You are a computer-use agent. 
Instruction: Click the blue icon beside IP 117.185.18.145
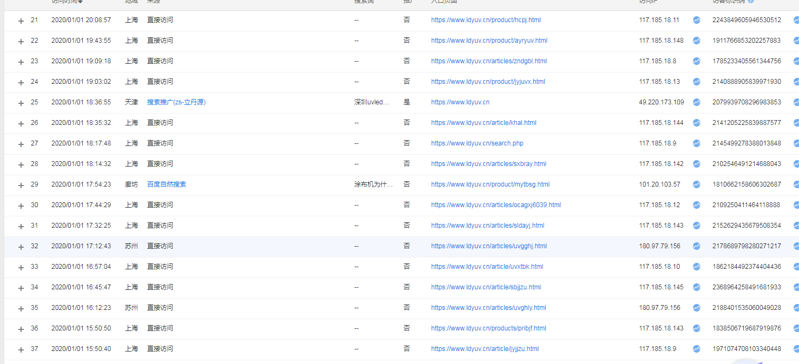click(x=696, y=287)
